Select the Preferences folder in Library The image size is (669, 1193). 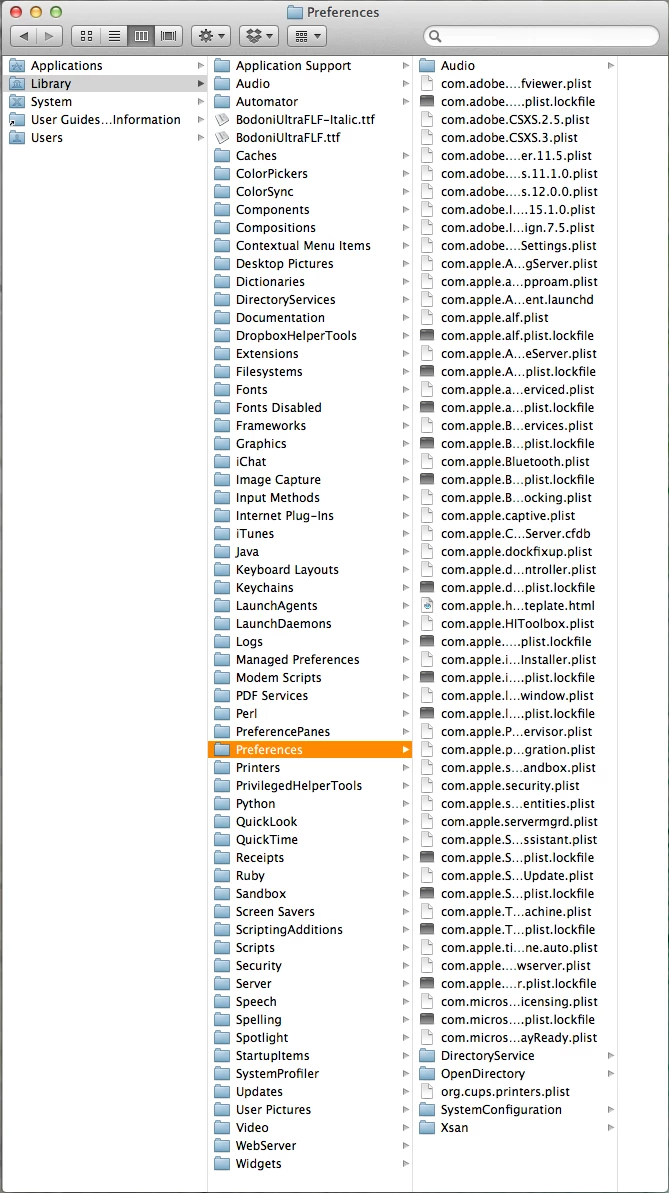coord(310,749)
